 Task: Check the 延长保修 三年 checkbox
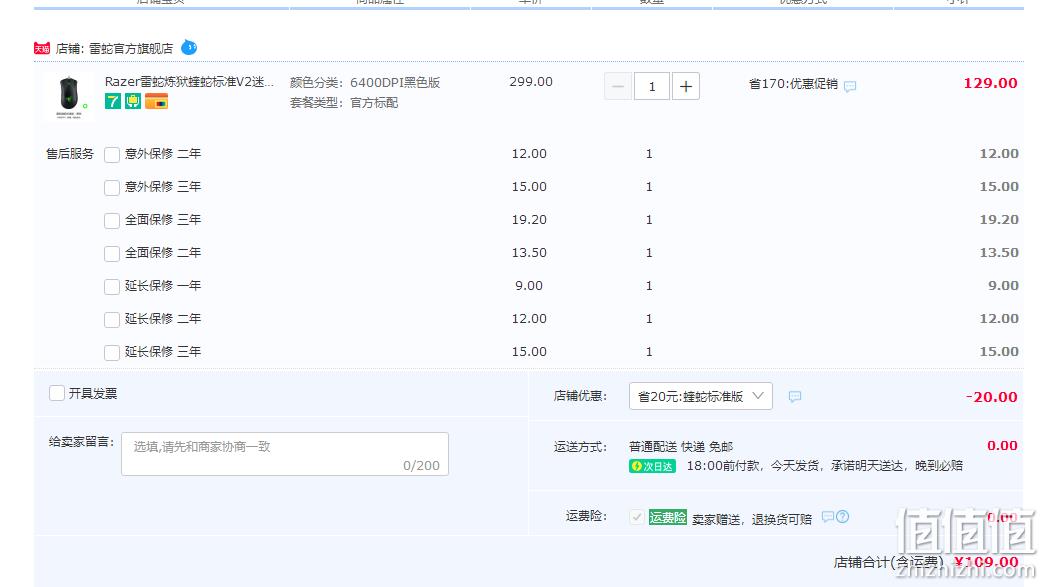112,352
